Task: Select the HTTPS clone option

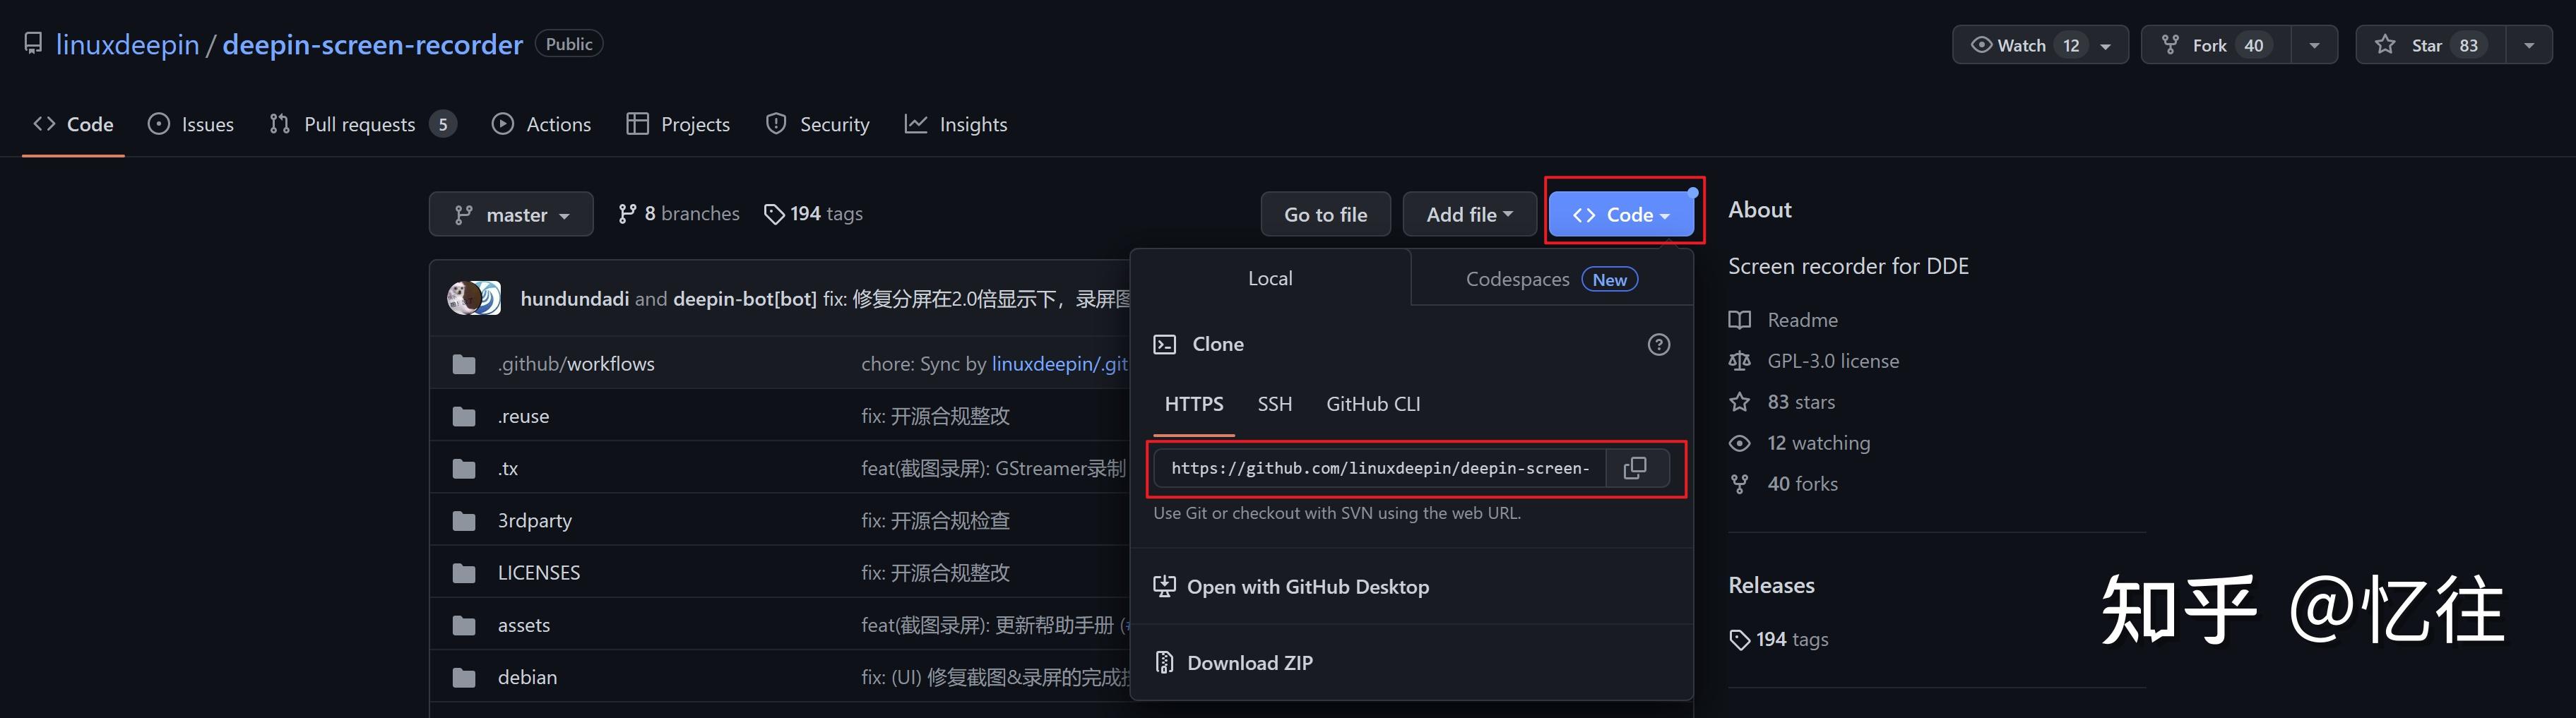Action: [x=1194, y=404]
